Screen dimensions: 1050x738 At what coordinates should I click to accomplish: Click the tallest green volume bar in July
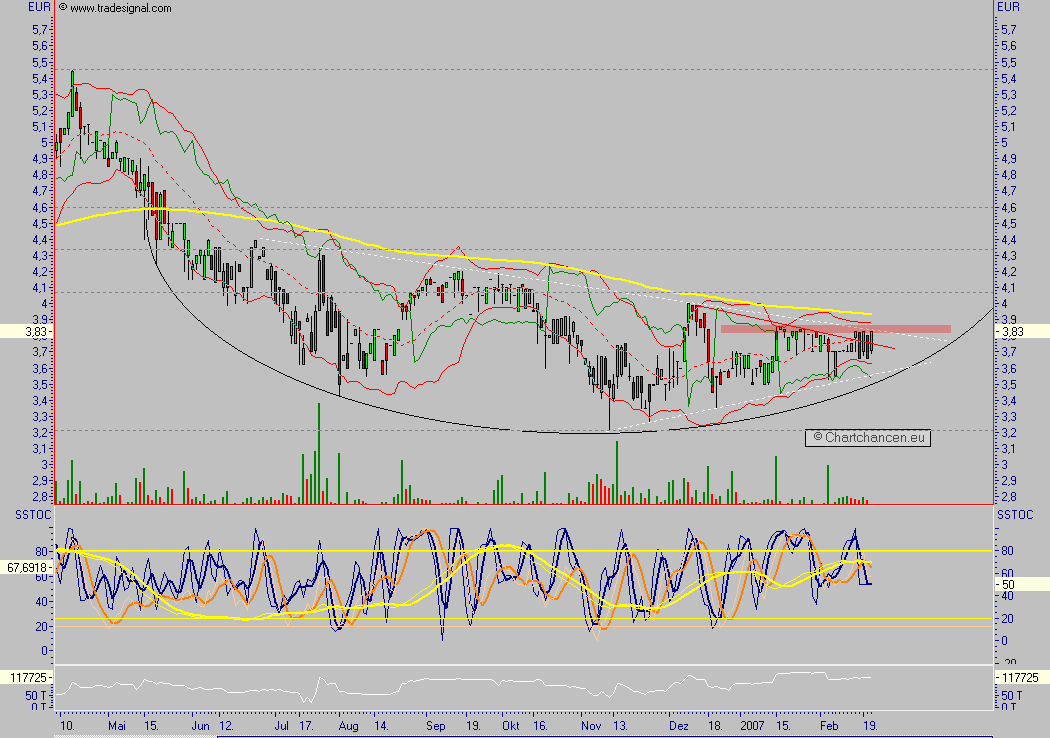click(318, 452)
